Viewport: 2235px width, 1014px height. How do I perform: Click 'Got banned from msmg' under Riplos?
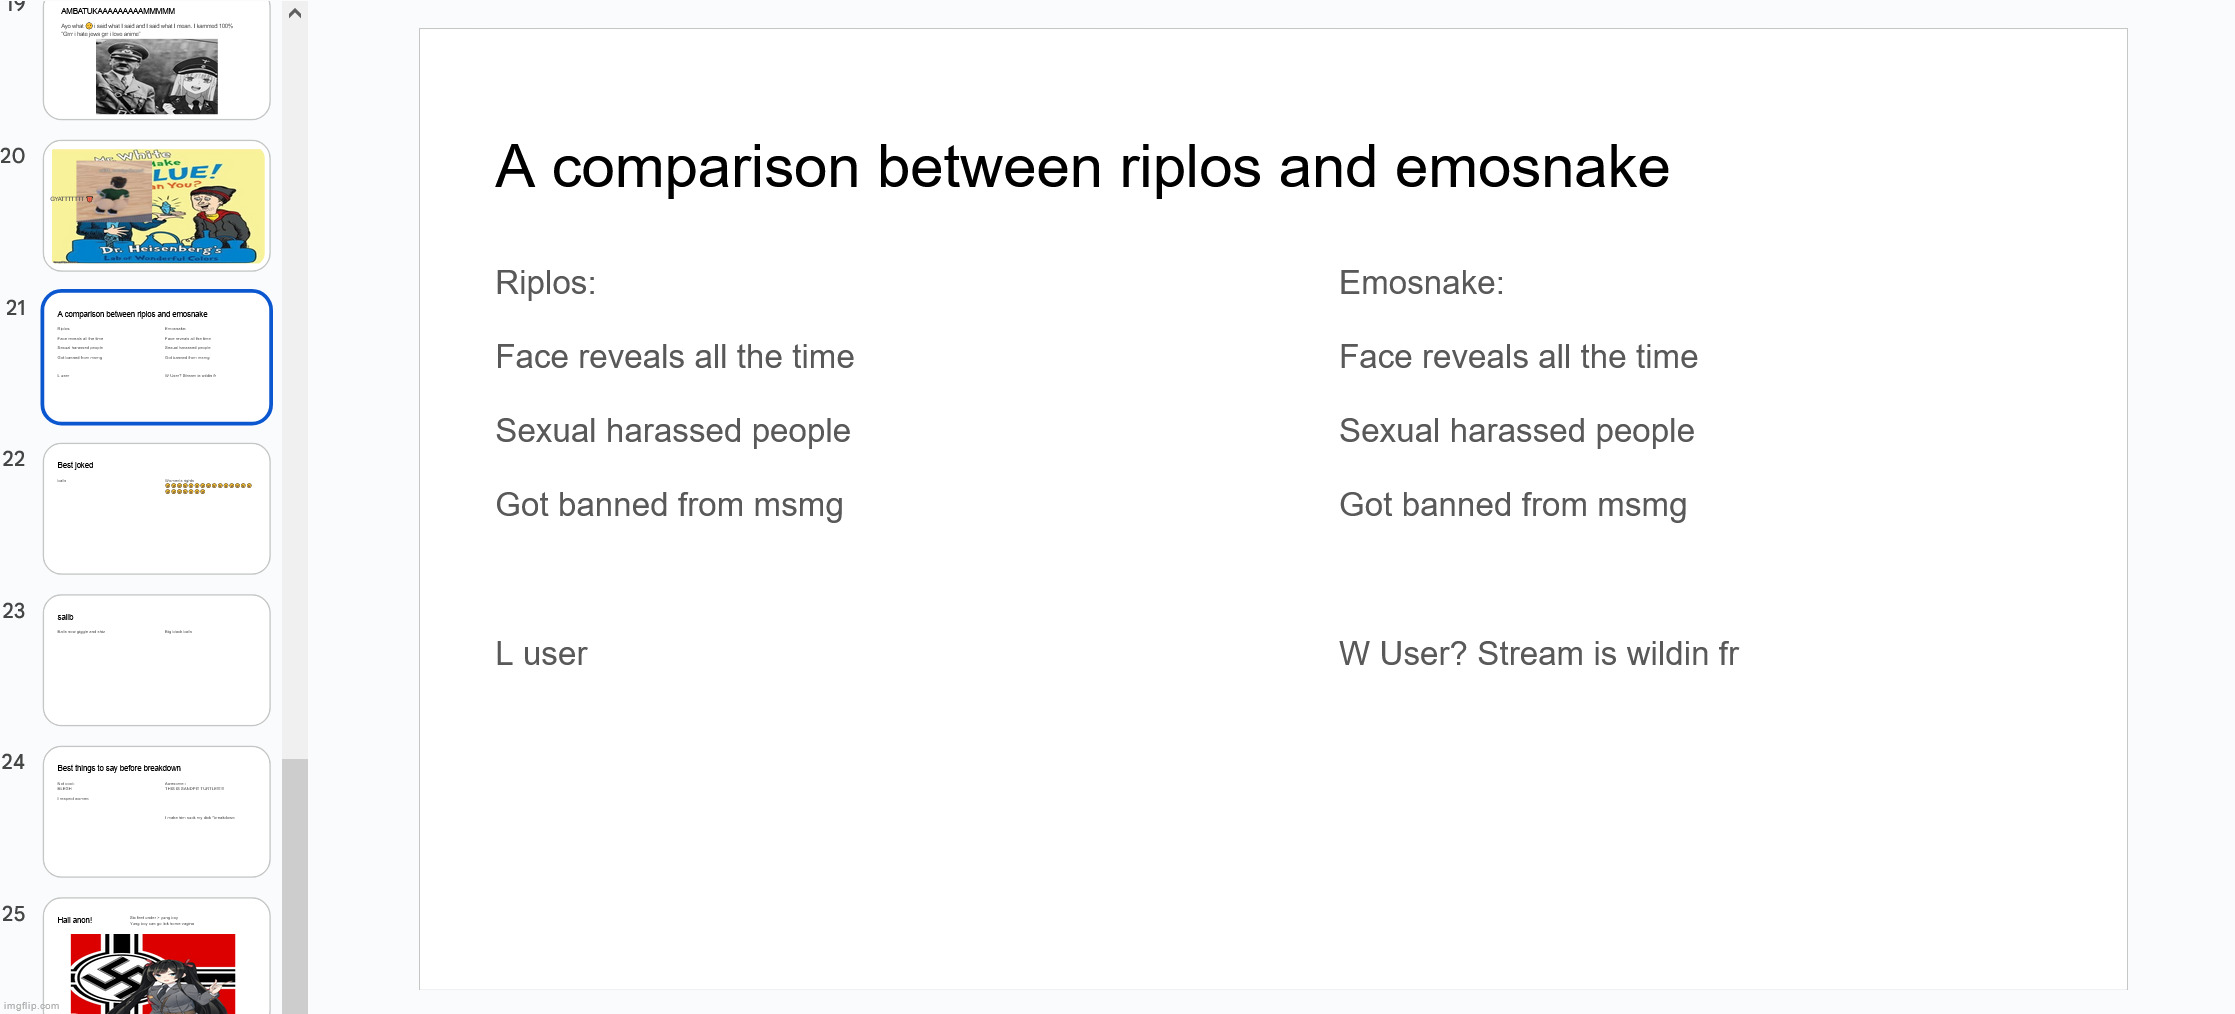[x=668, y=505]
